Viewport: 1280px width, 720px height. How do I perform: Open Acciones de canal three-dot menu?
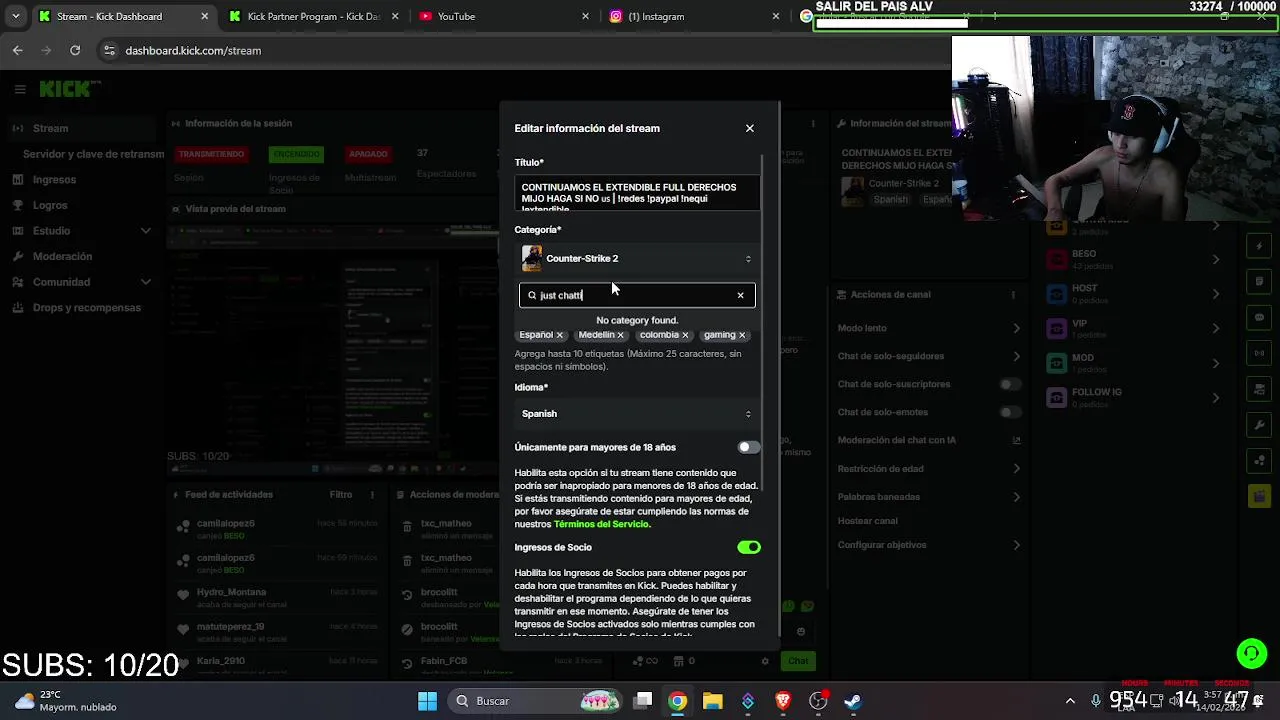(1013, 295)
